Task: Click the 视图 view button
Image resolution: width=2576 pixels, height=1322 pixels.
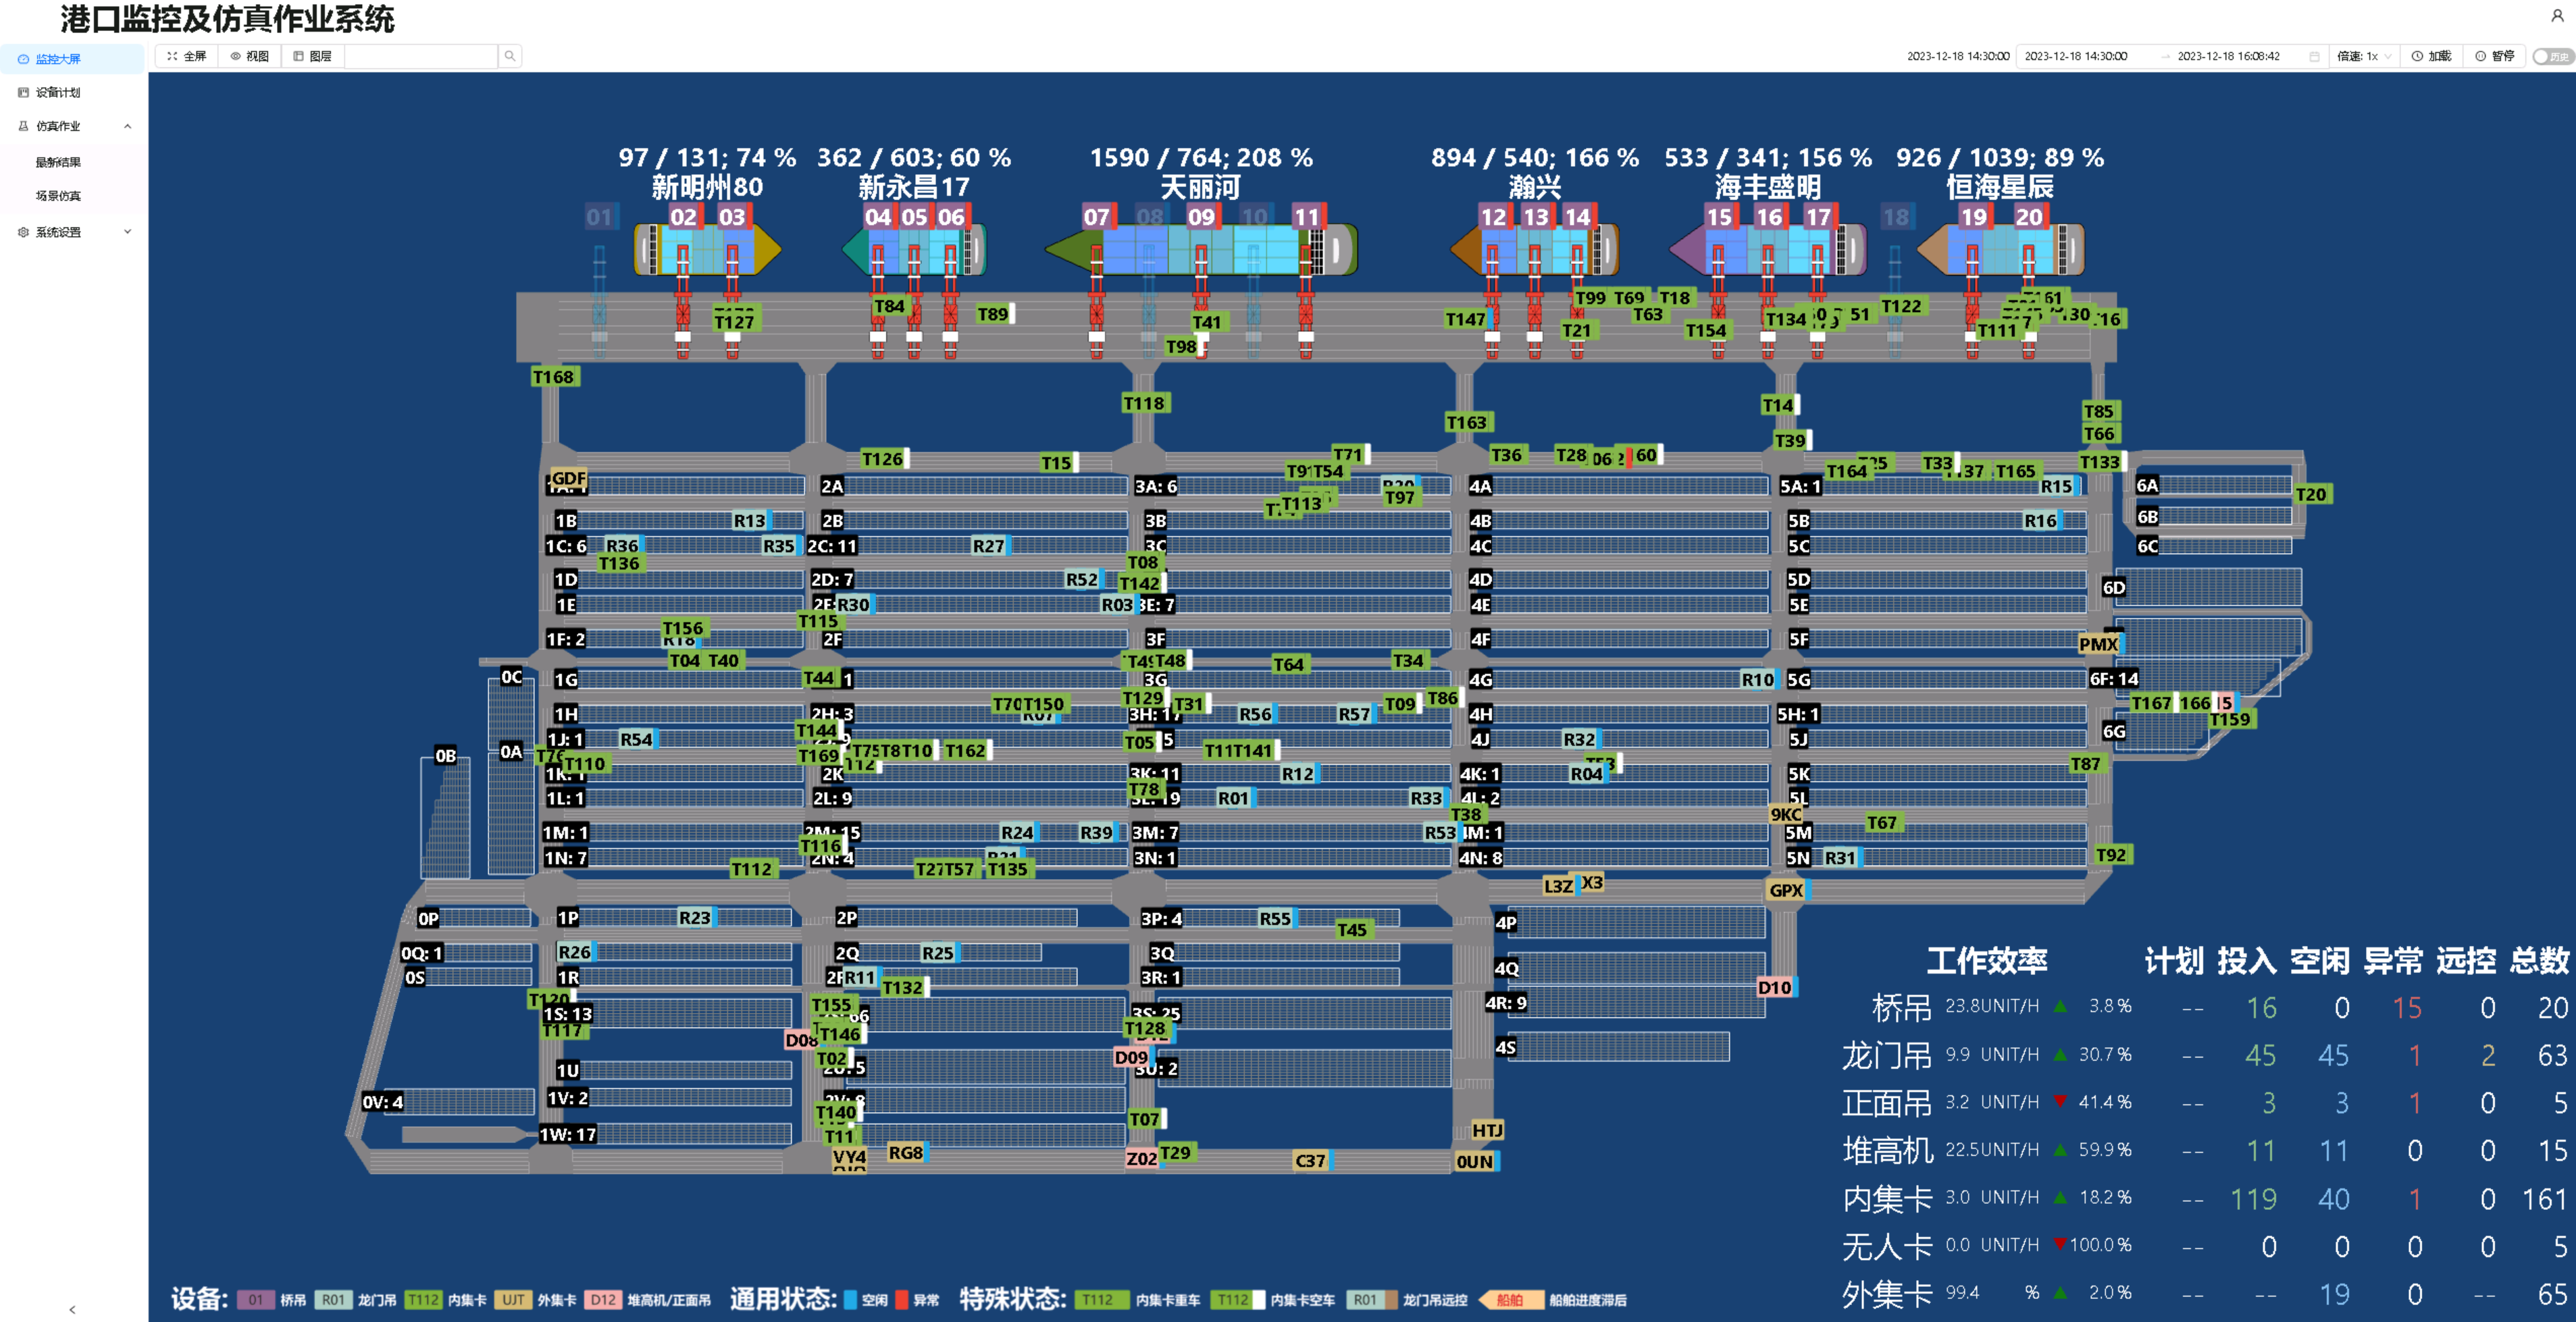Action: coord(250,56)
